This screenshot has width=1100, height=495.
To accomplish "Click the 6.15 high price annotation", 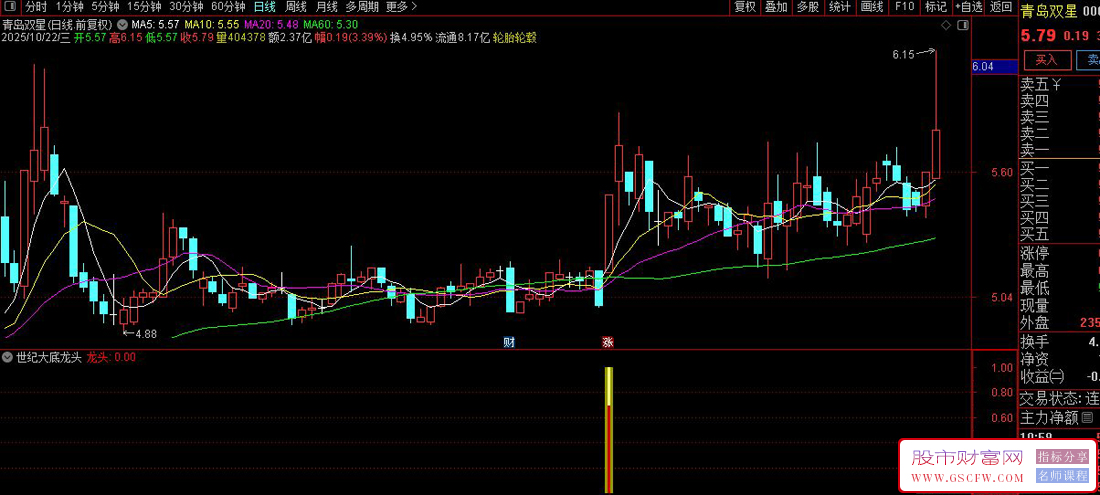I will tap(904, 54).
